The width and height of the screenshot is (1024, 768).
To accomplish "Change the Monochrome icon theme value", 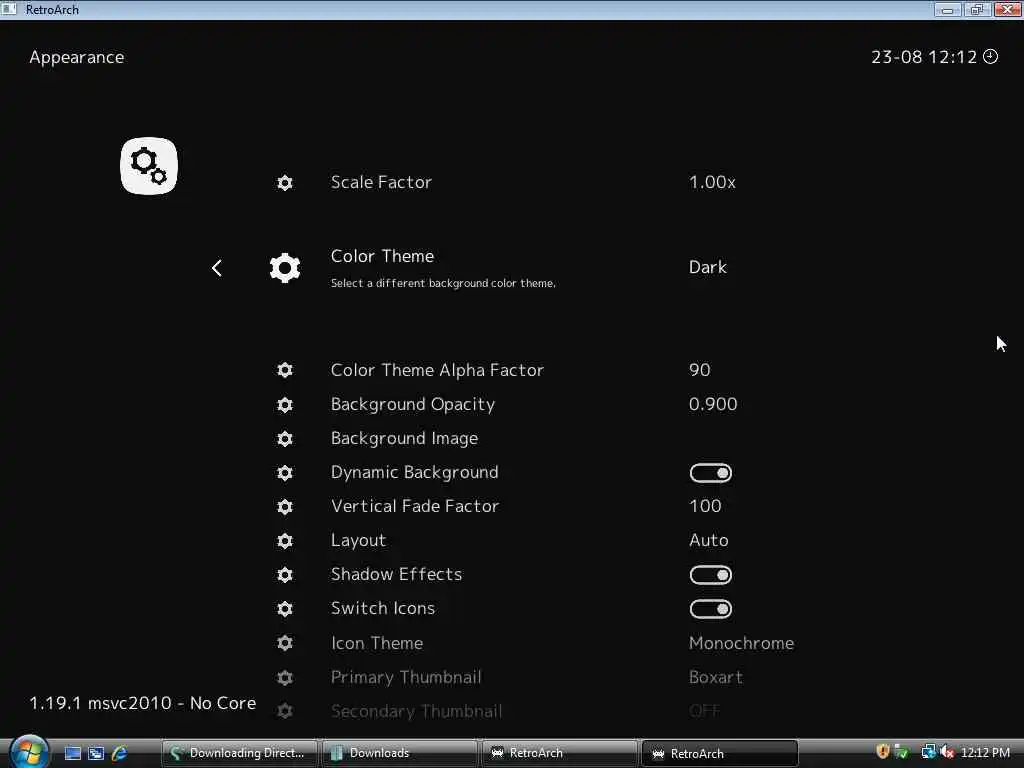I will click(741, 643).
